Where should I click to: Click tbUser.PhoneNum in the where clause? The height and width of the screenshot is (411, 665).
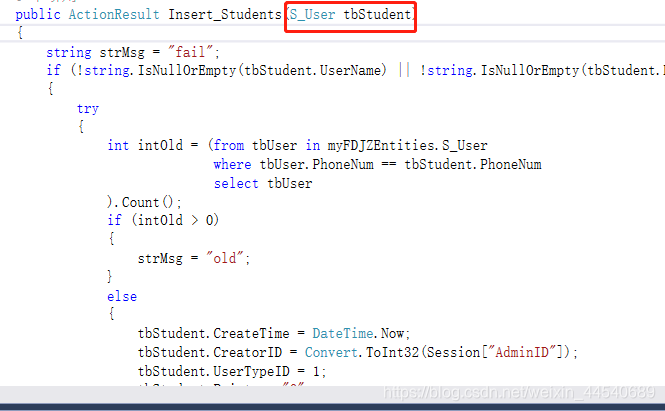[x=316, y=165]
